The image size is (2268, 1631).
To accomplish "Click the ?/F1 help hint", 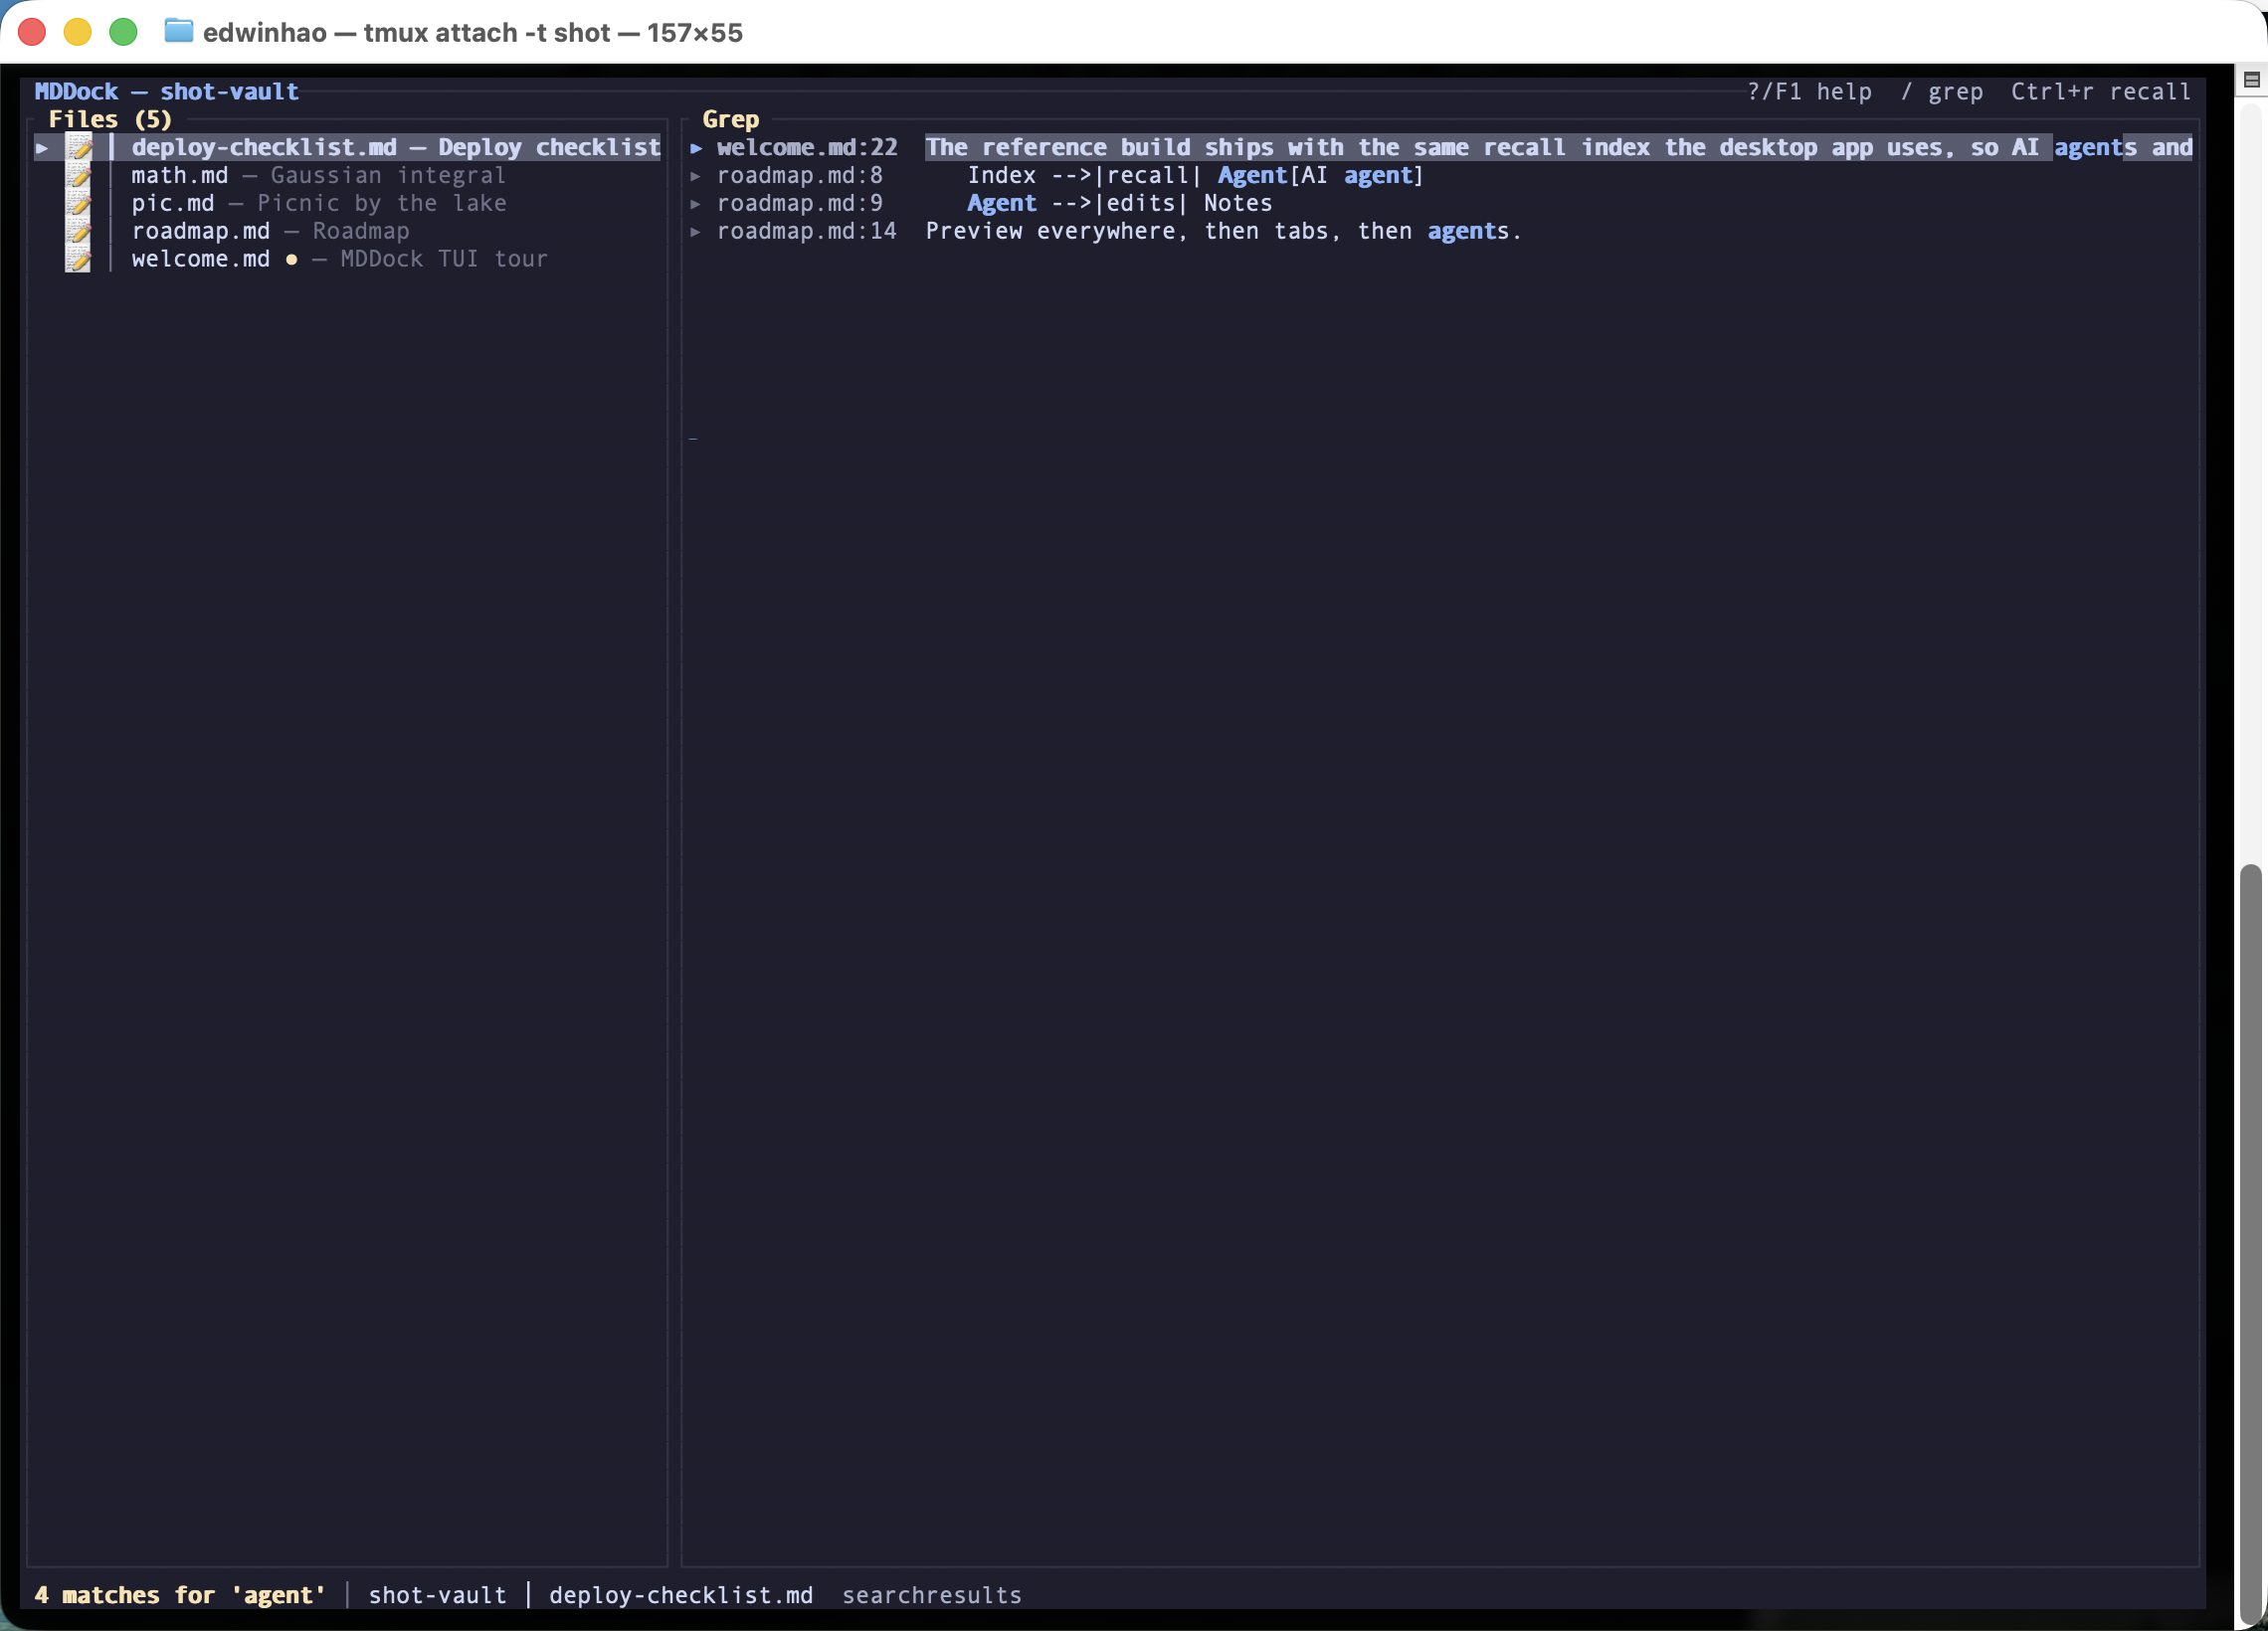I will [x=1809, y=92].
